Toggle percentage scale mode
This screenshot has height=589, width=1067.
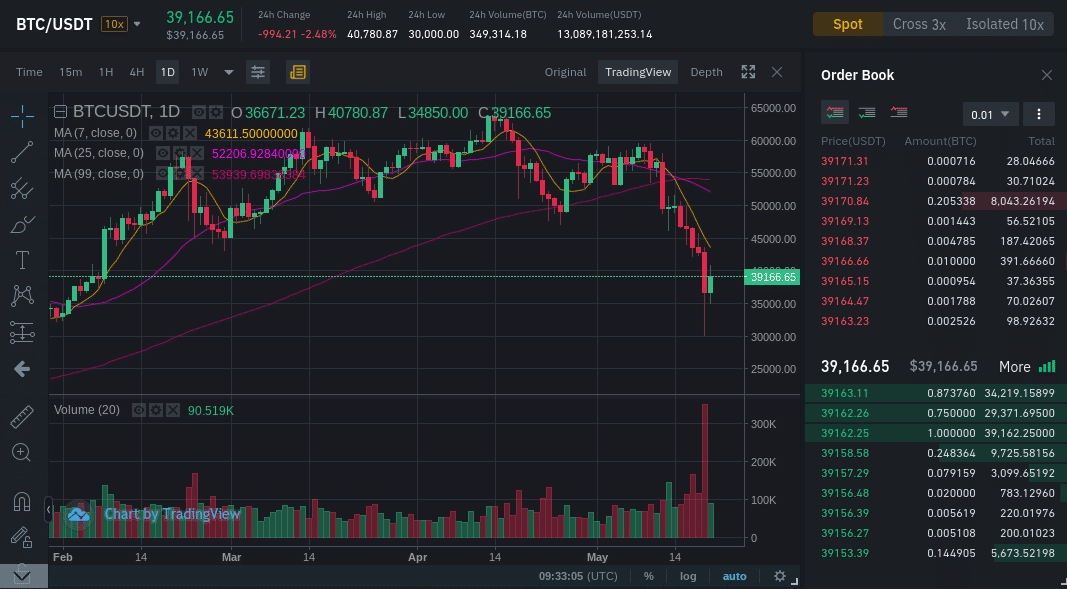click(649, 576)
